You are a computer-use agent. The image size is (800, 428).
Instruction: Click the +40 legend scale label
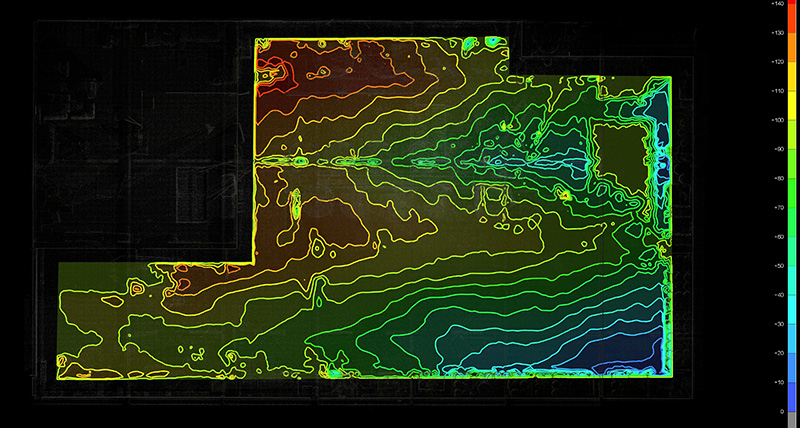[775, 295]
